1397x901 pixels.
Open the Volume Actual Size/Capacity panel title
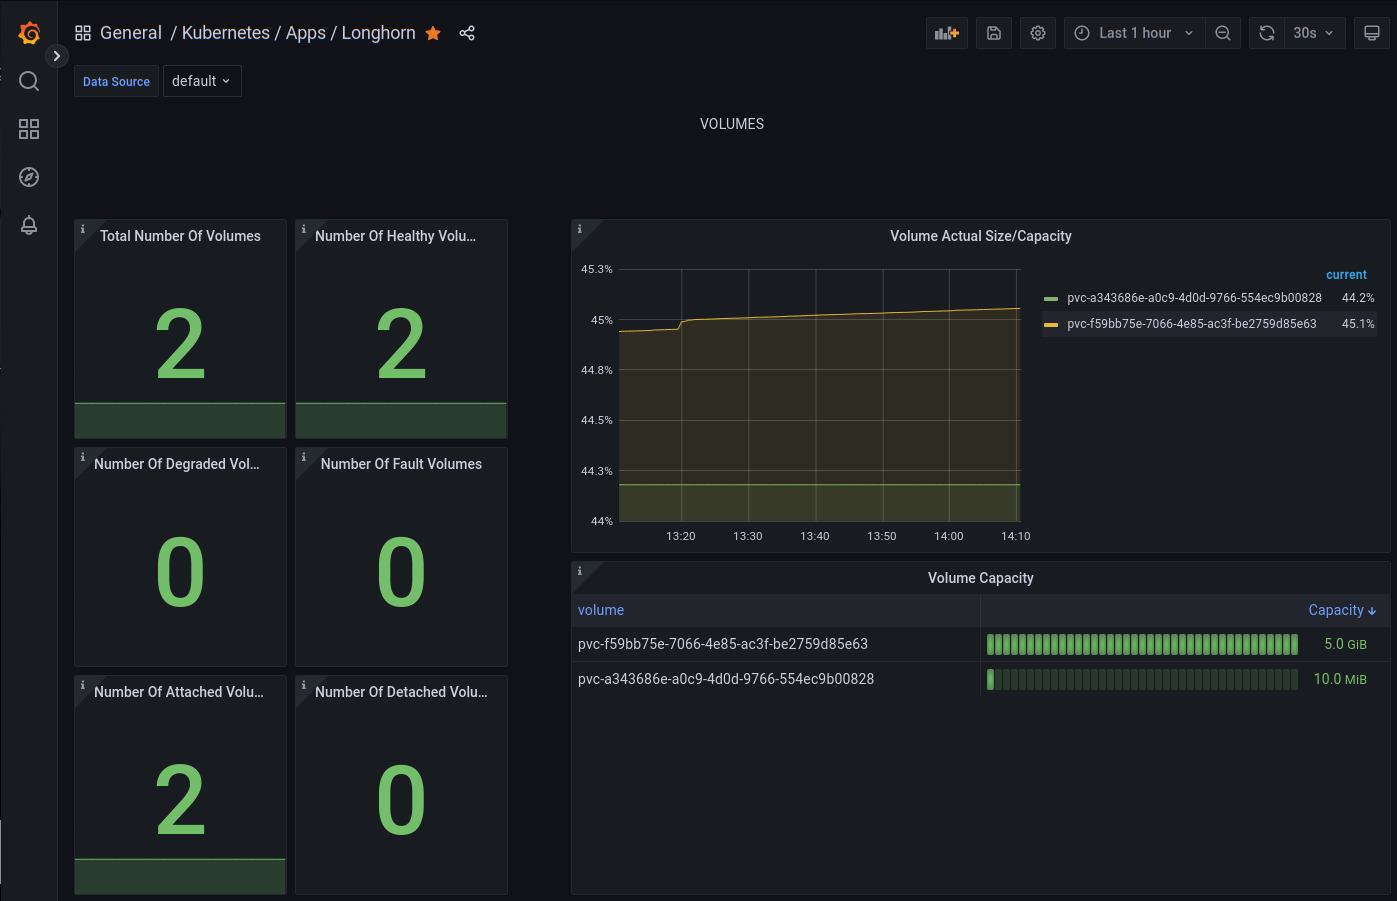[x=981, y=236]
